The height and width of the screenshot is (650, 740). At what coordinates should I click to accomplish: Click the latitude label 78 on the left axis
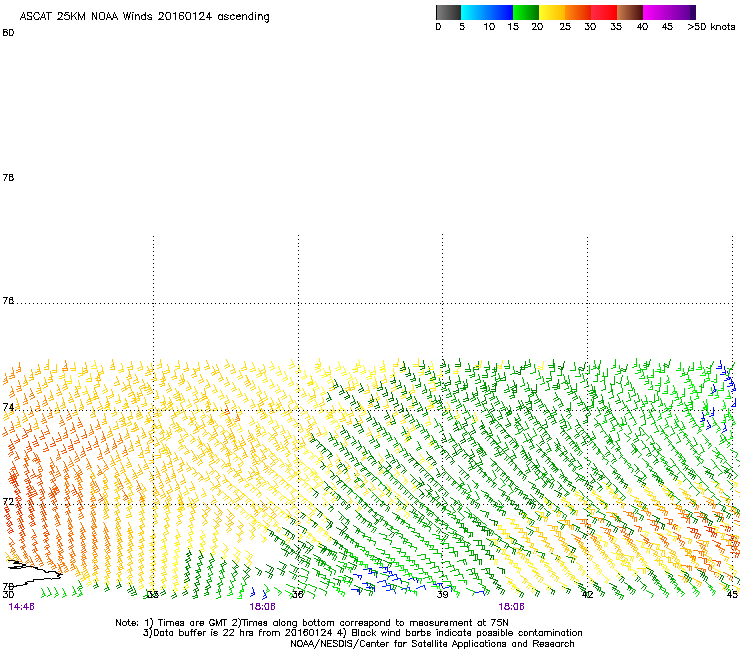[8, 177]
